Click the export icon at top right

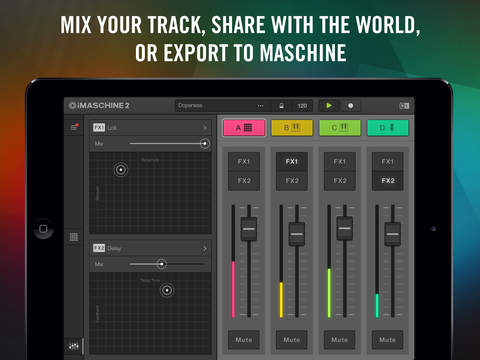[404, 106]
